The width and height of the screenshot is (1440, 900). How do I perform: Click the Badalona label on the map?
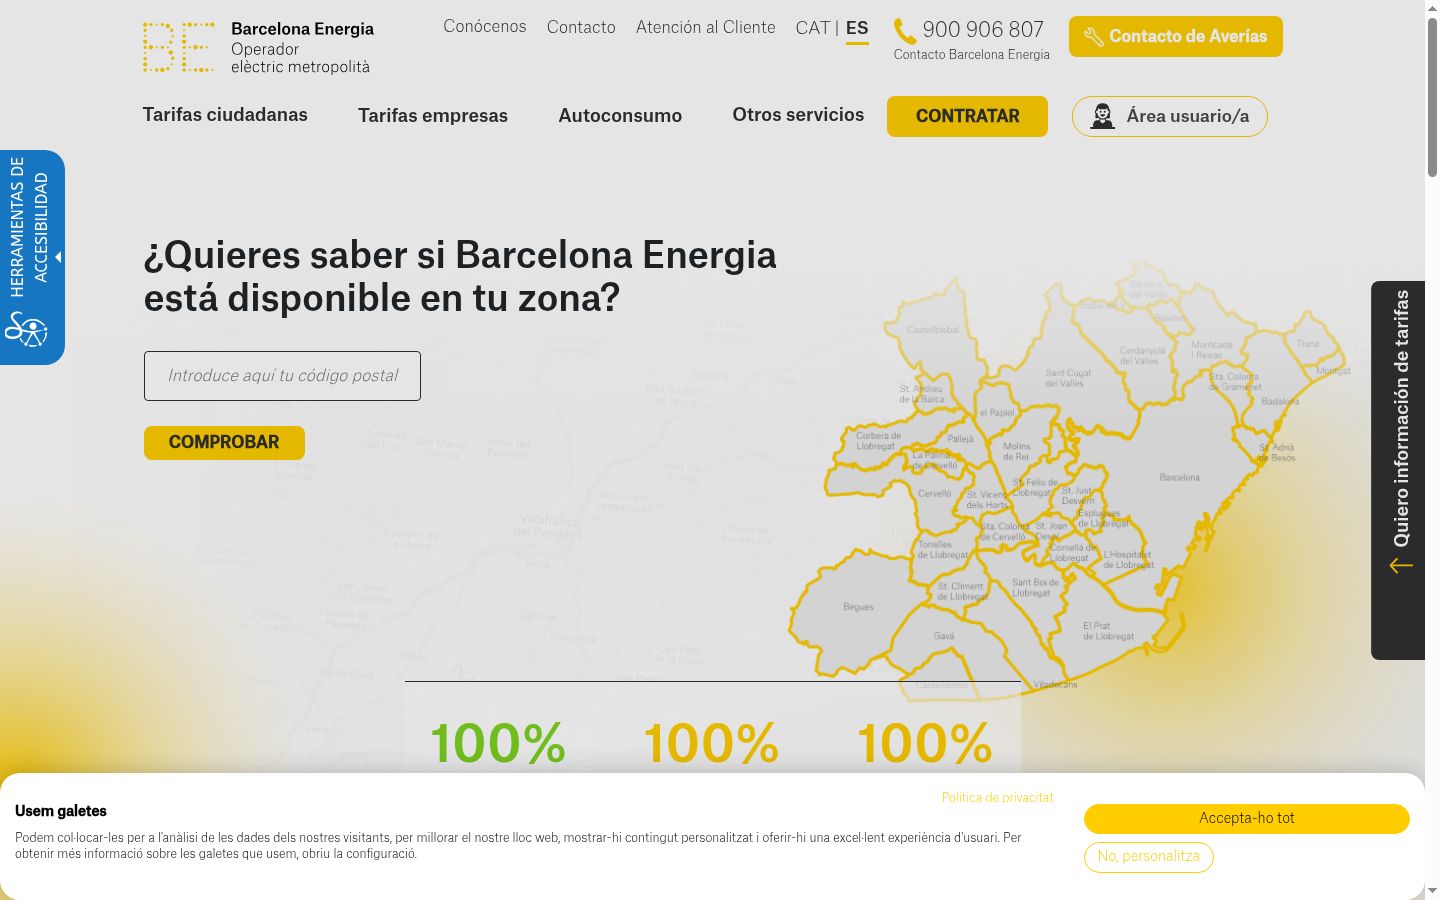click(1280, 401)
